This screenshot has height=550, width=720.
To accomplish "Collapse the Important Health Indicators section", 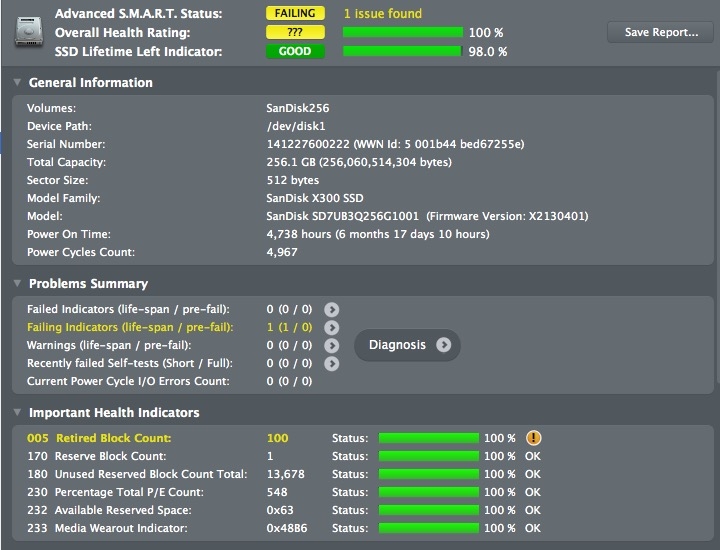I will 17,413.
